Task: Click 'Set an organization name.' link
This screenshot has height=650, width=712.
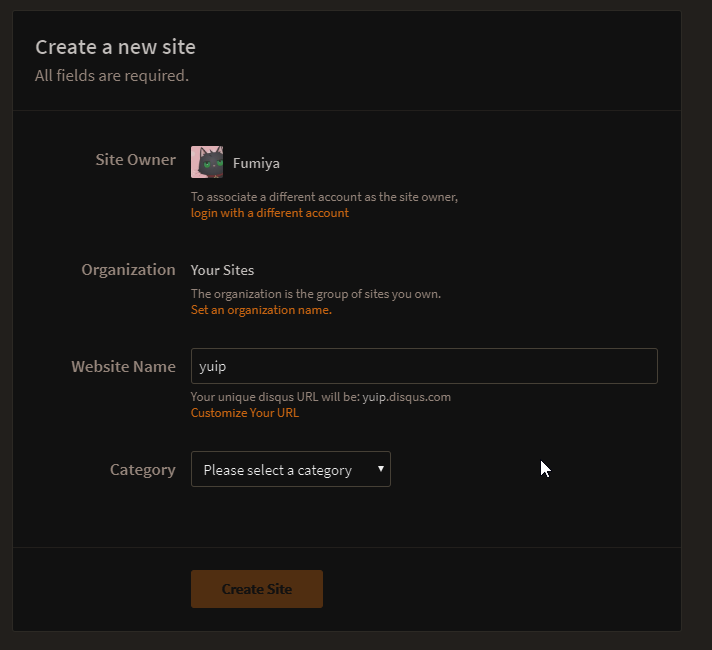Action: (x=261, y=310)
